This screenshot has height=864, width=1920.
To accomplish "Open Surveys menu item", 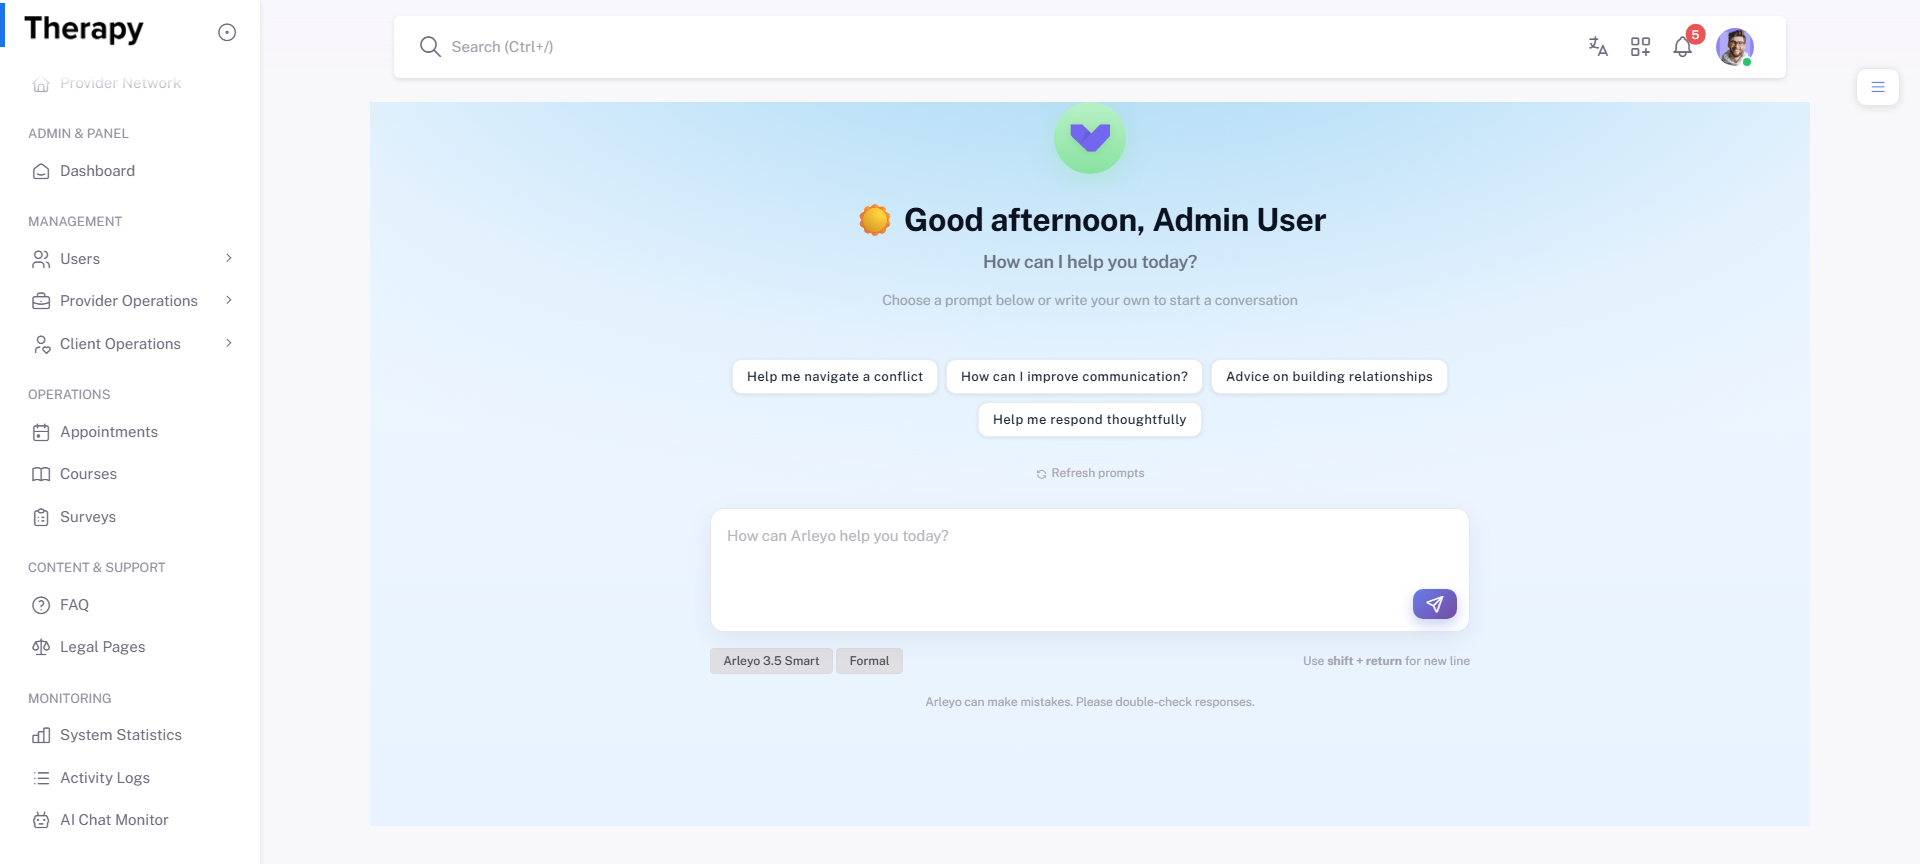I will 130,517.
